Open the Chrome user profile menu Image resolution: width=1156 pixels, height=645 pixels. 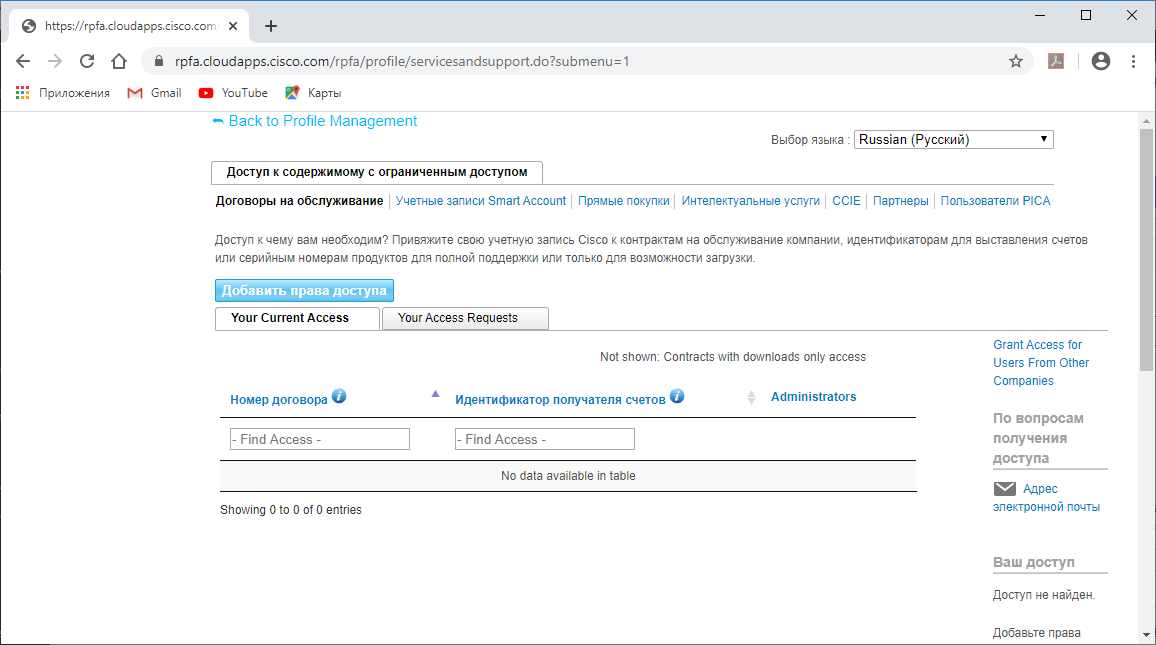1101,61
